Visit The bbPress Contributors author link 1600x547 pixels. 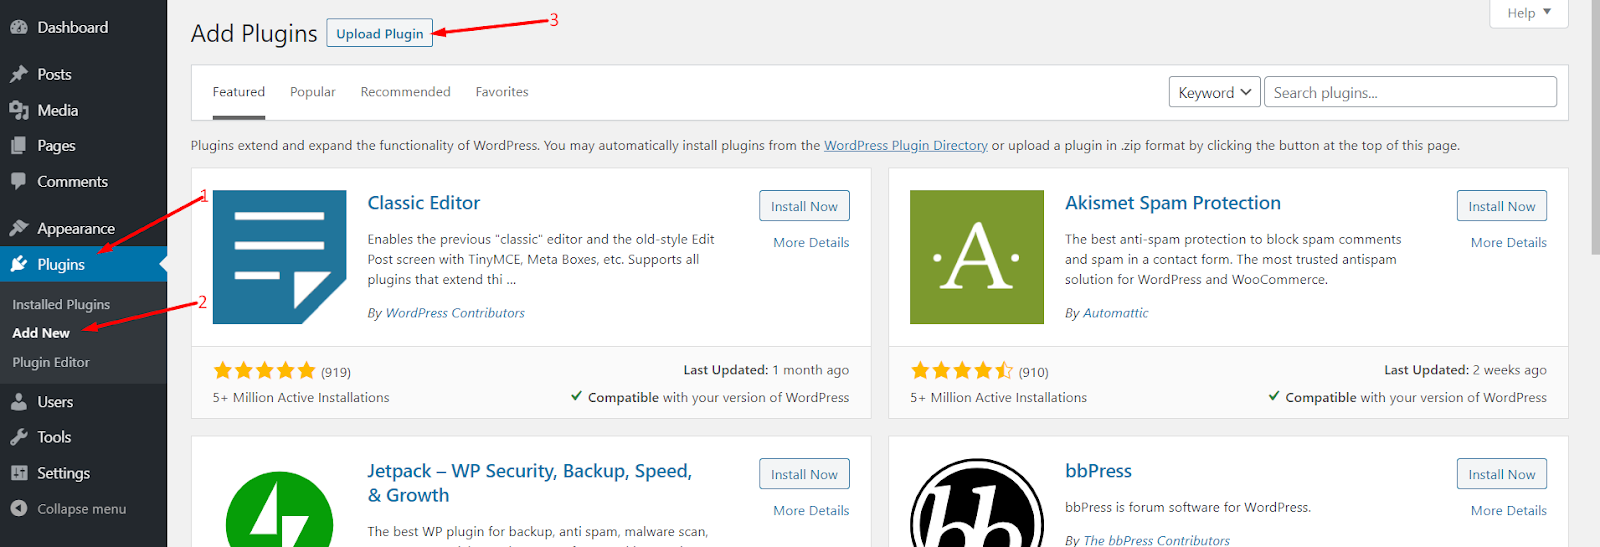pyautogui.click(x=1157, y=540)
